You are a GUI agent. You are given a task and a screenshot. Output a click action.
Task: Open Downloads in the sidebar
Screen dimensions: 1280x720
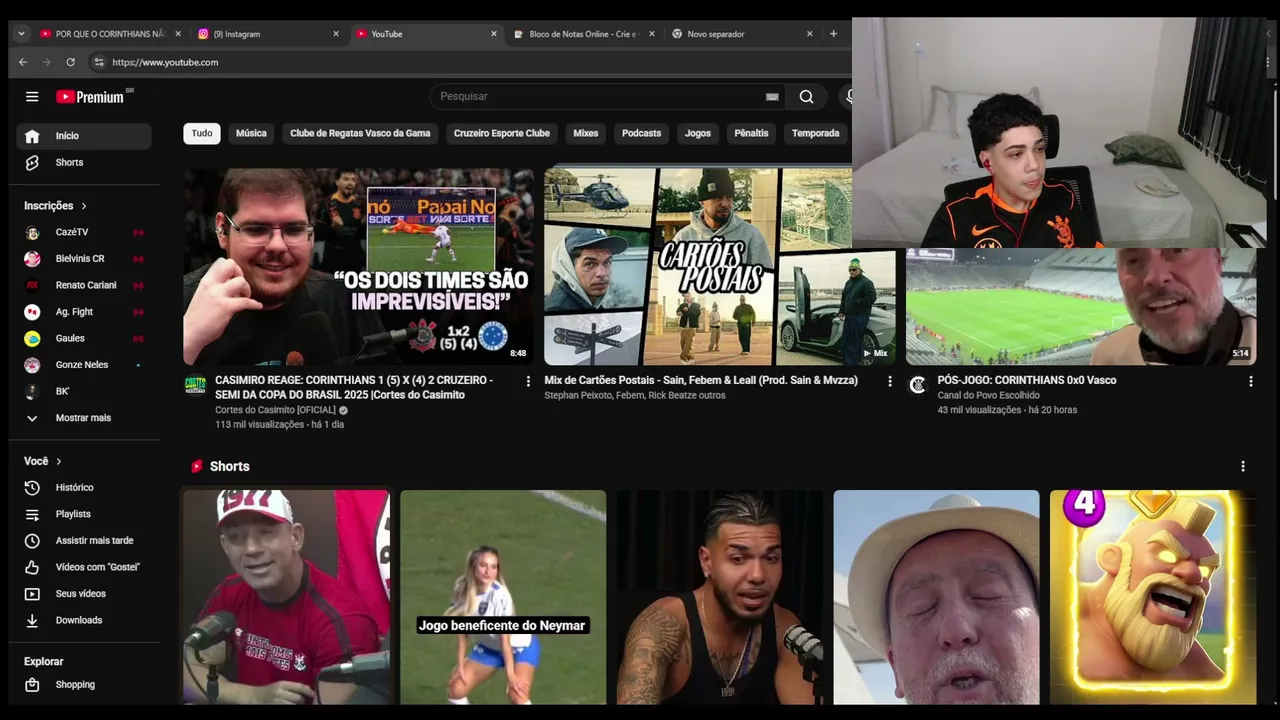coord(84,620)
